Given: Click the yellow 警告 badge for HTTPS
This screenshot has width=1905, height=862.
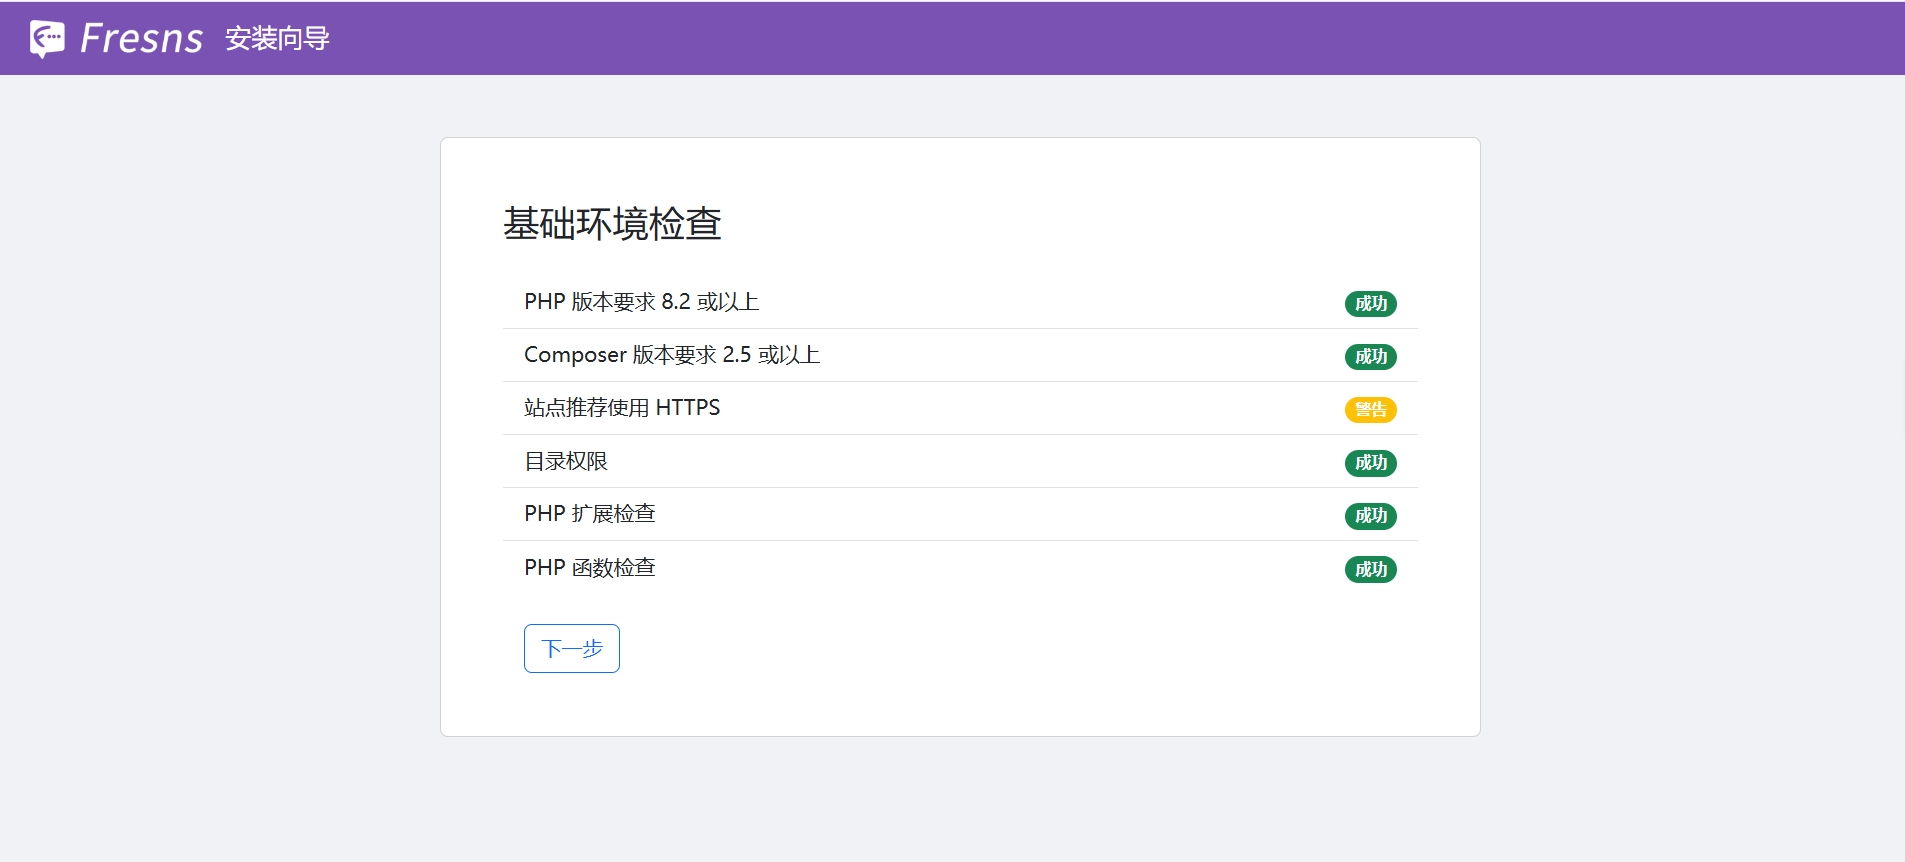Looking at the screenshot, I should [x=1370, y=409].
